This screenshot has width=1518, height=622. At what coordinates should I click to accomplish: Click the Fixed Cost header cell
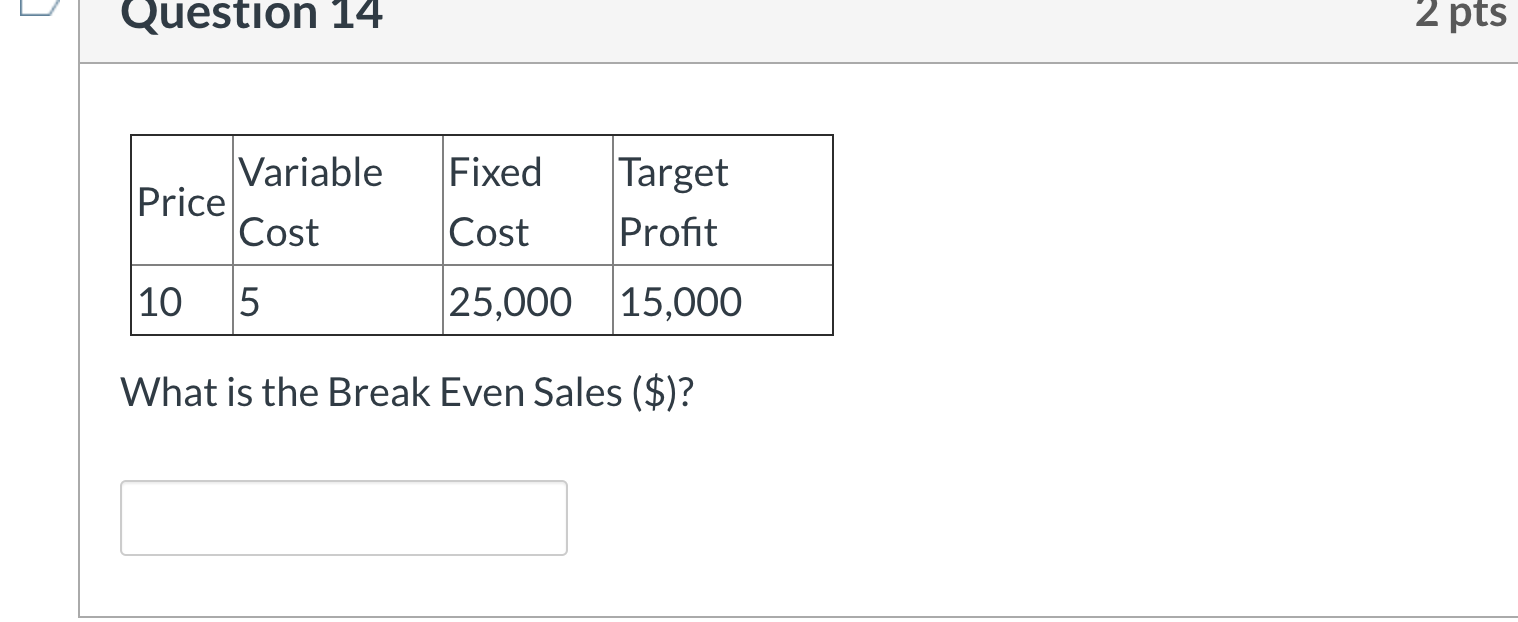click(495, 200)
